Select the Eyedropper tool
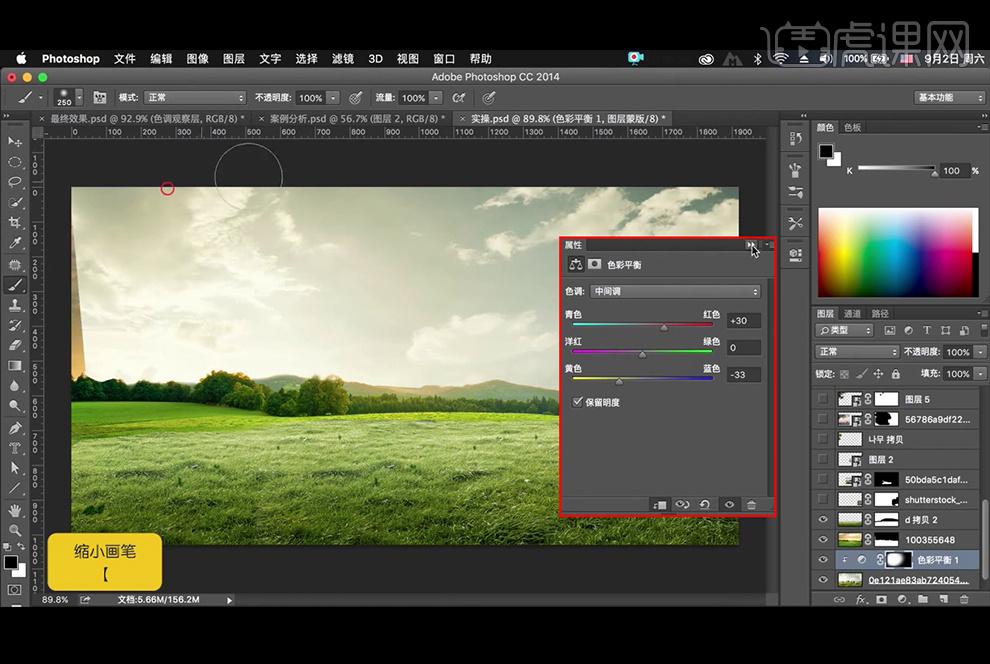Screen dimensions: 990x664 click(15, 243)
